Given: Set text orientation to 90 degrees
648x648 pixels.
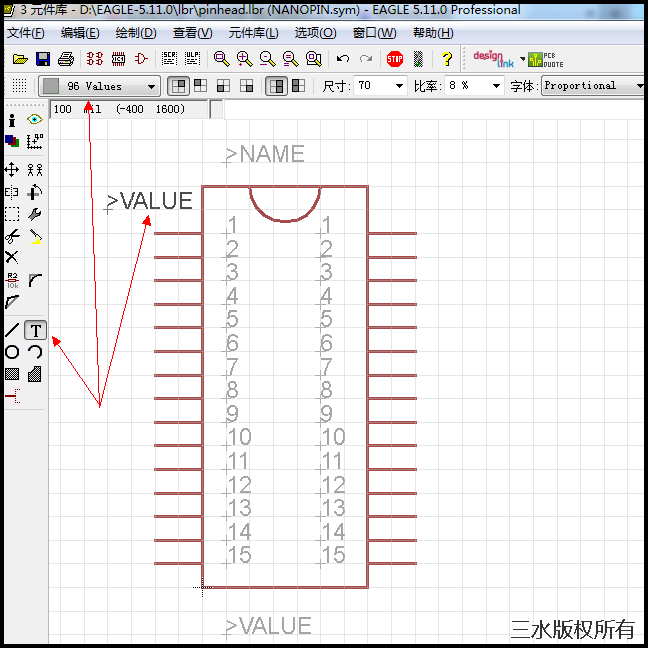Looking at the screenshot, I should point(201,86).
